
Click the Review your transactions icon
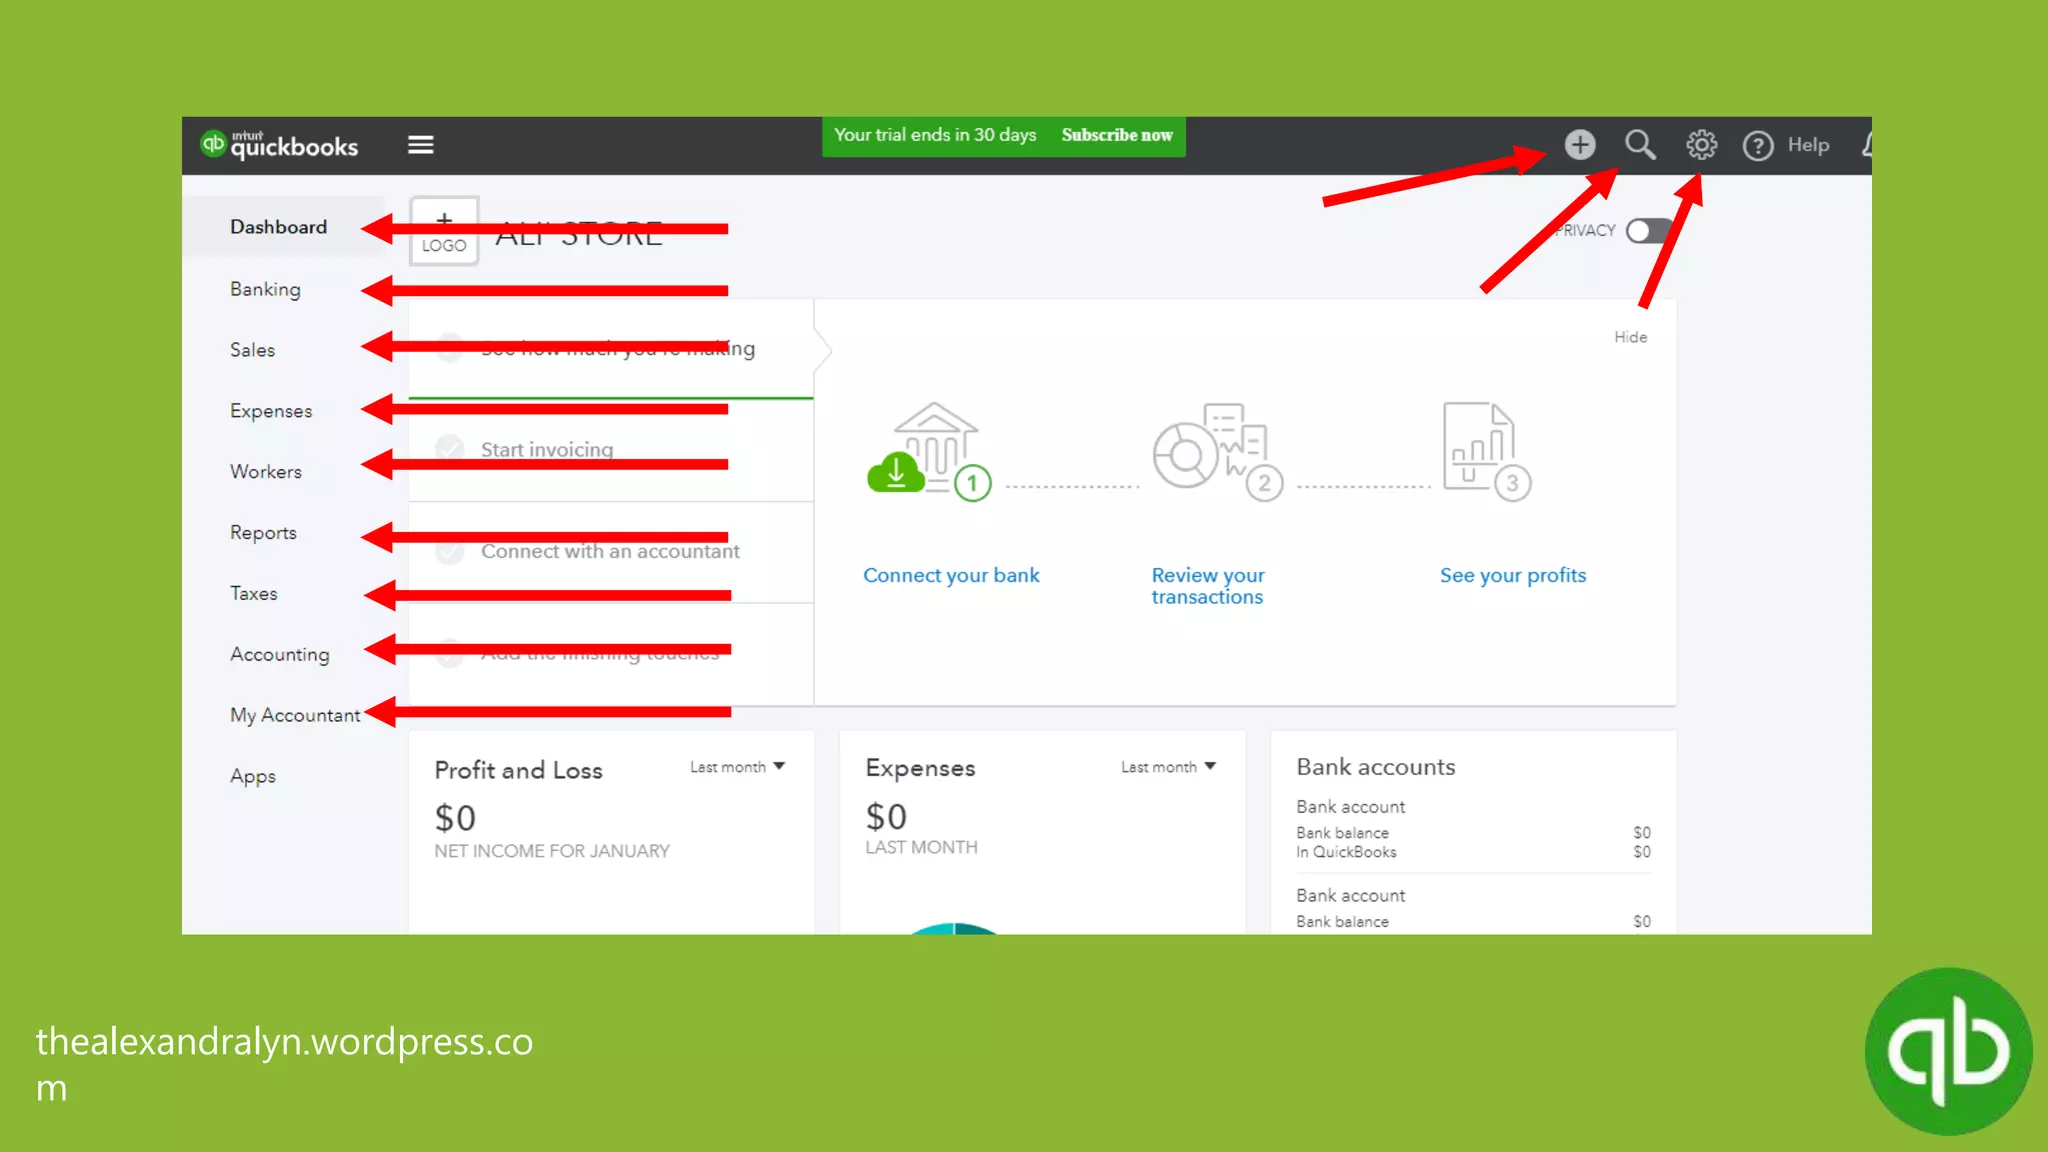(1214, 452)
